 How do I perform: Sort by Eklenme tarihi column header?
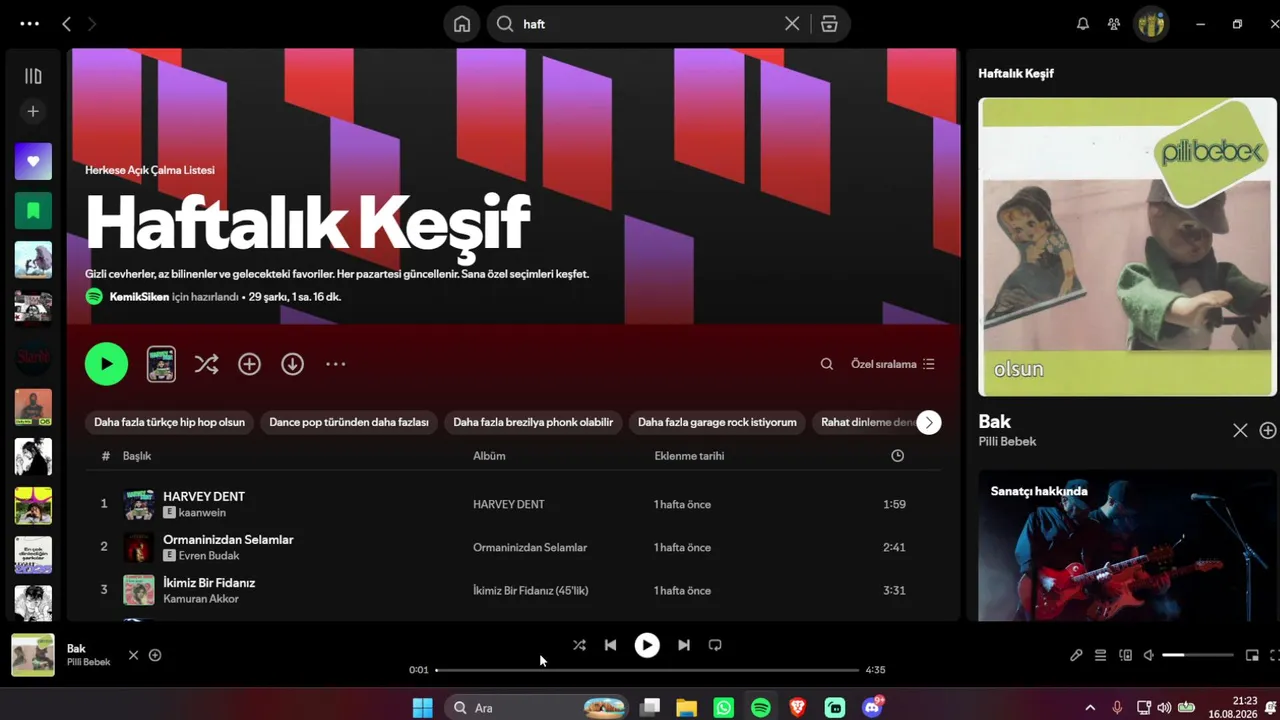coord(689,456)
